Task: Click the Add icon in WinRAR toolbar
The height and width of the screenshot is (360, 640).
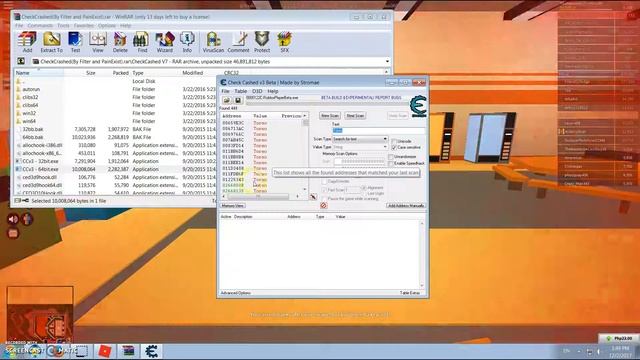Action: 27,42
